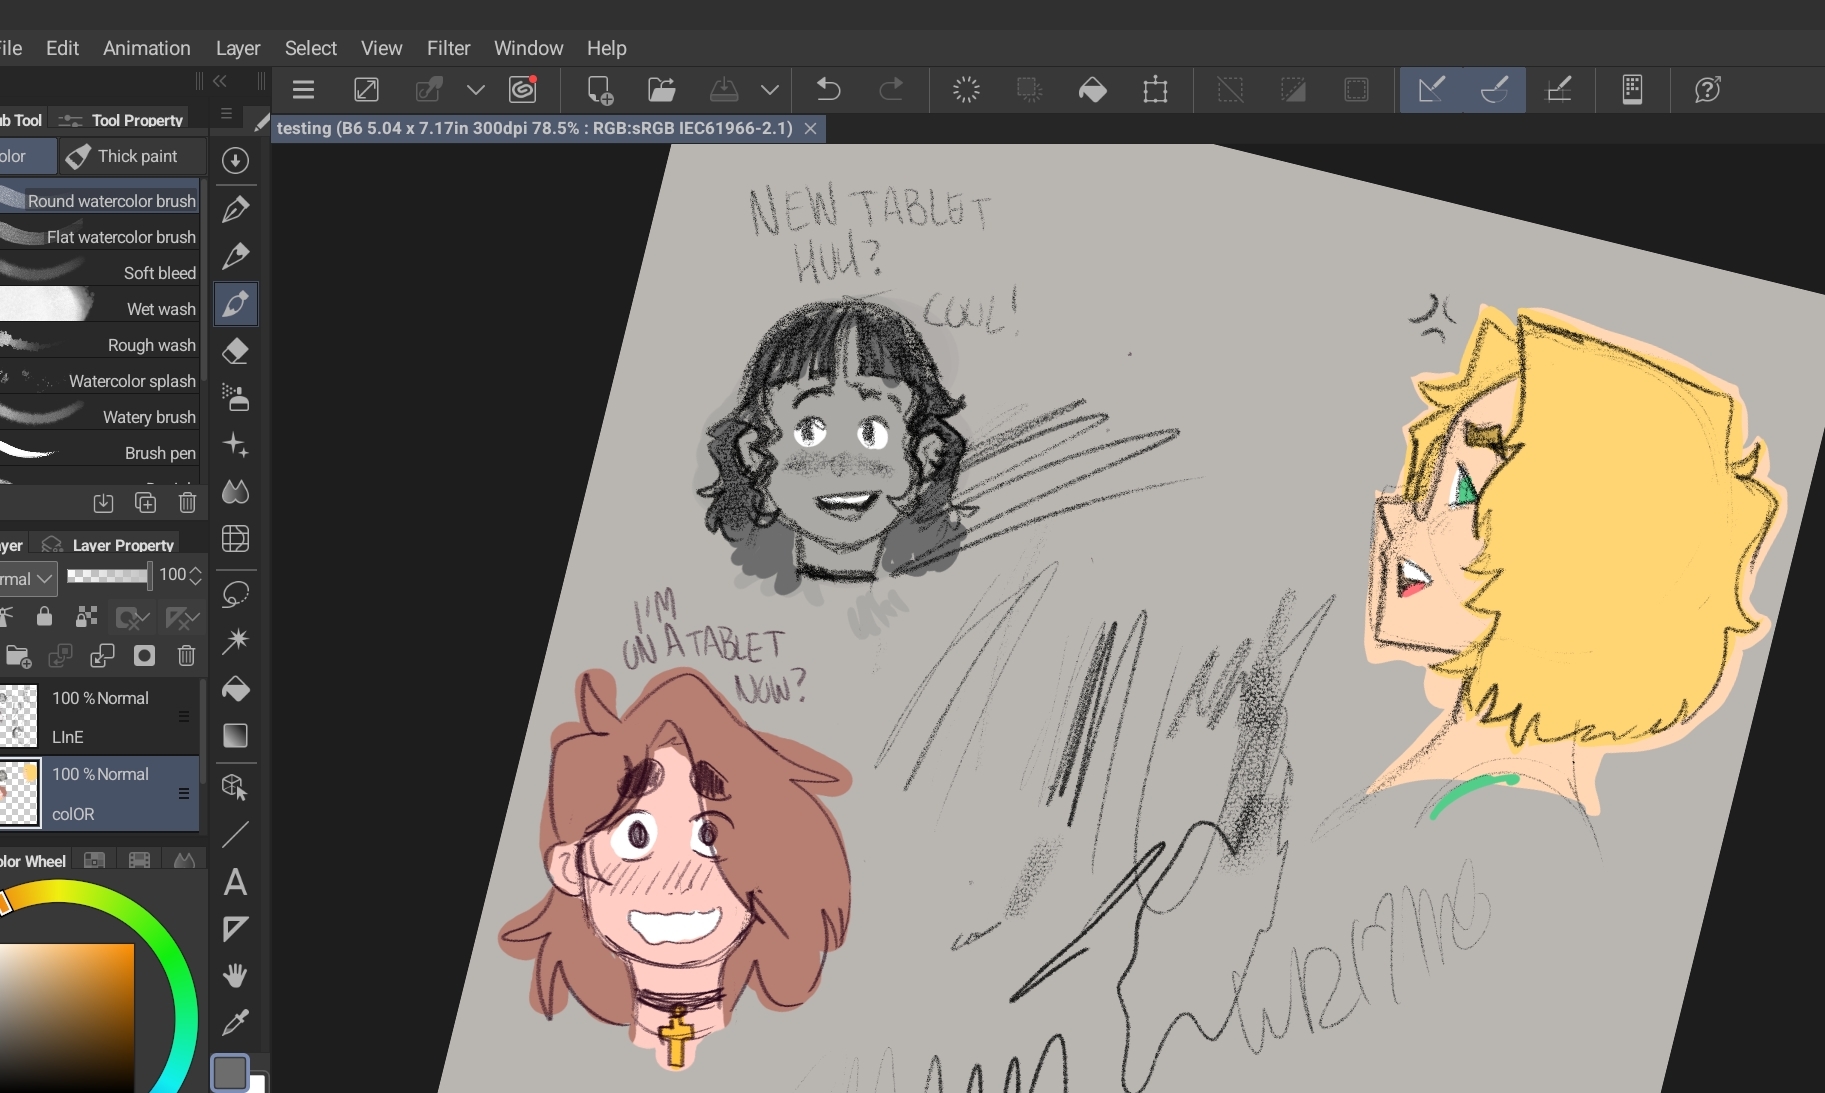Click the Undo arrow in the command bar
This screenshot has width=1825, height=1093.
tap(828, 90)
